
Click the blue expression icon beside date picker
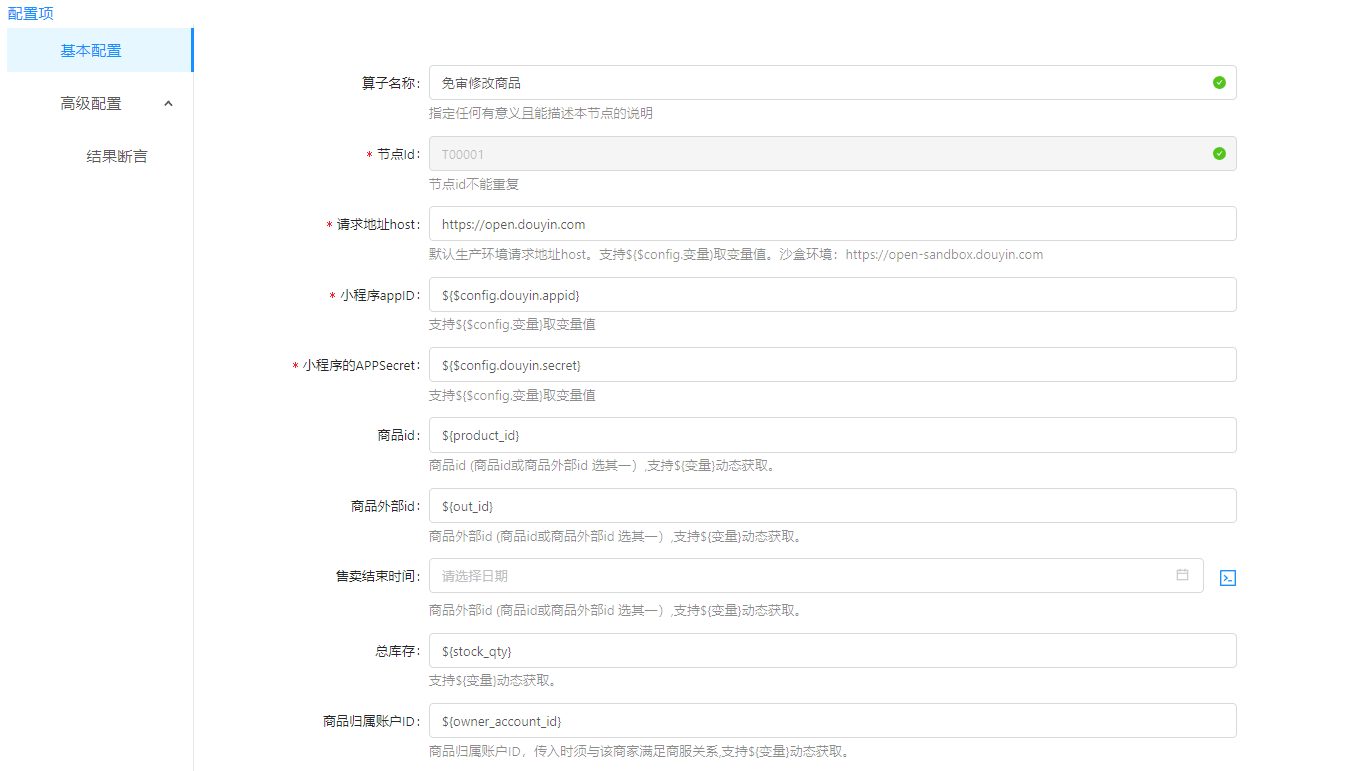(x=1228, y=578)
